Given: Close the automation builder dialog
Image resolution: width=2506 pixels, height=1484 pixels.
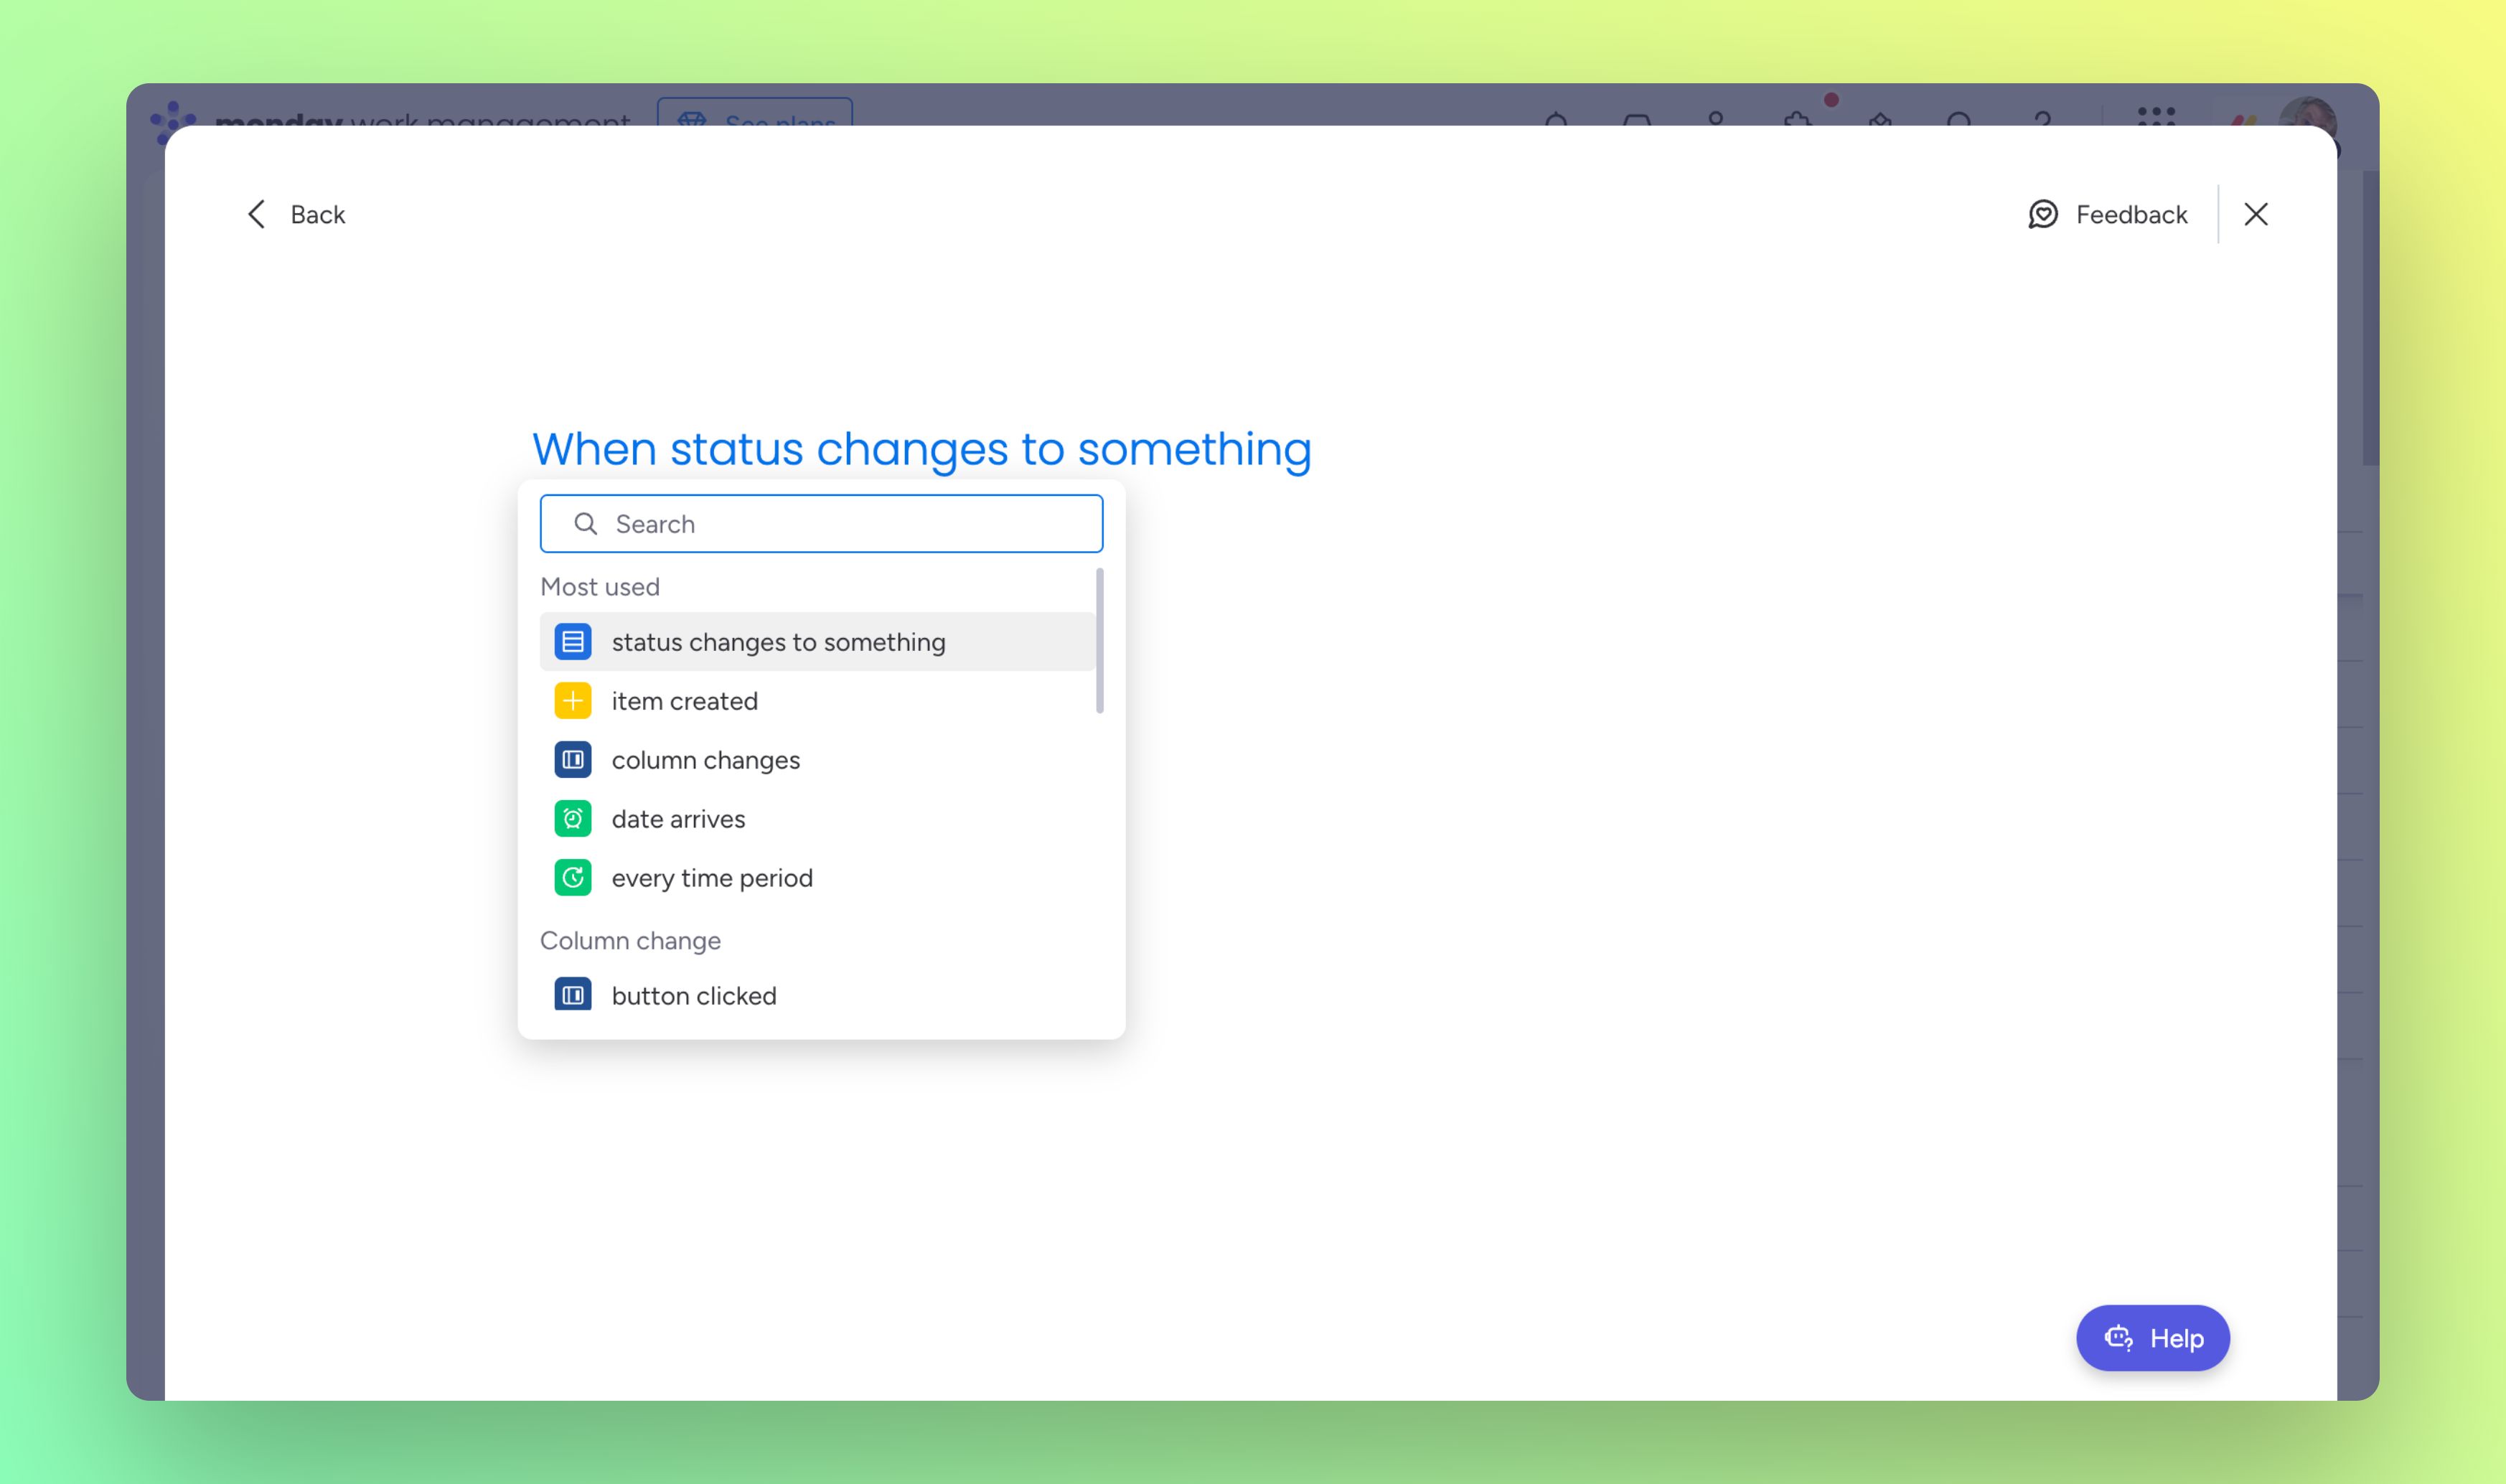Looking at the screenshot, I should [2255, 214].
